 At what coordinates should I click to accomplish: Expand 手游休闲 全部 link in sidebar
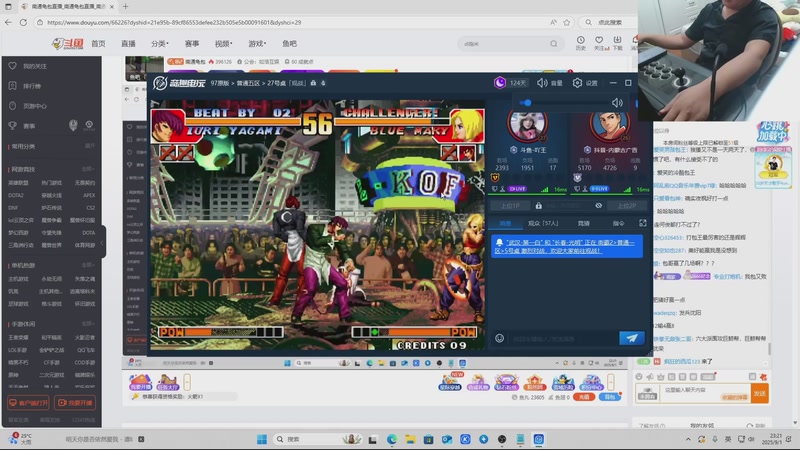[x=87, y=323]
